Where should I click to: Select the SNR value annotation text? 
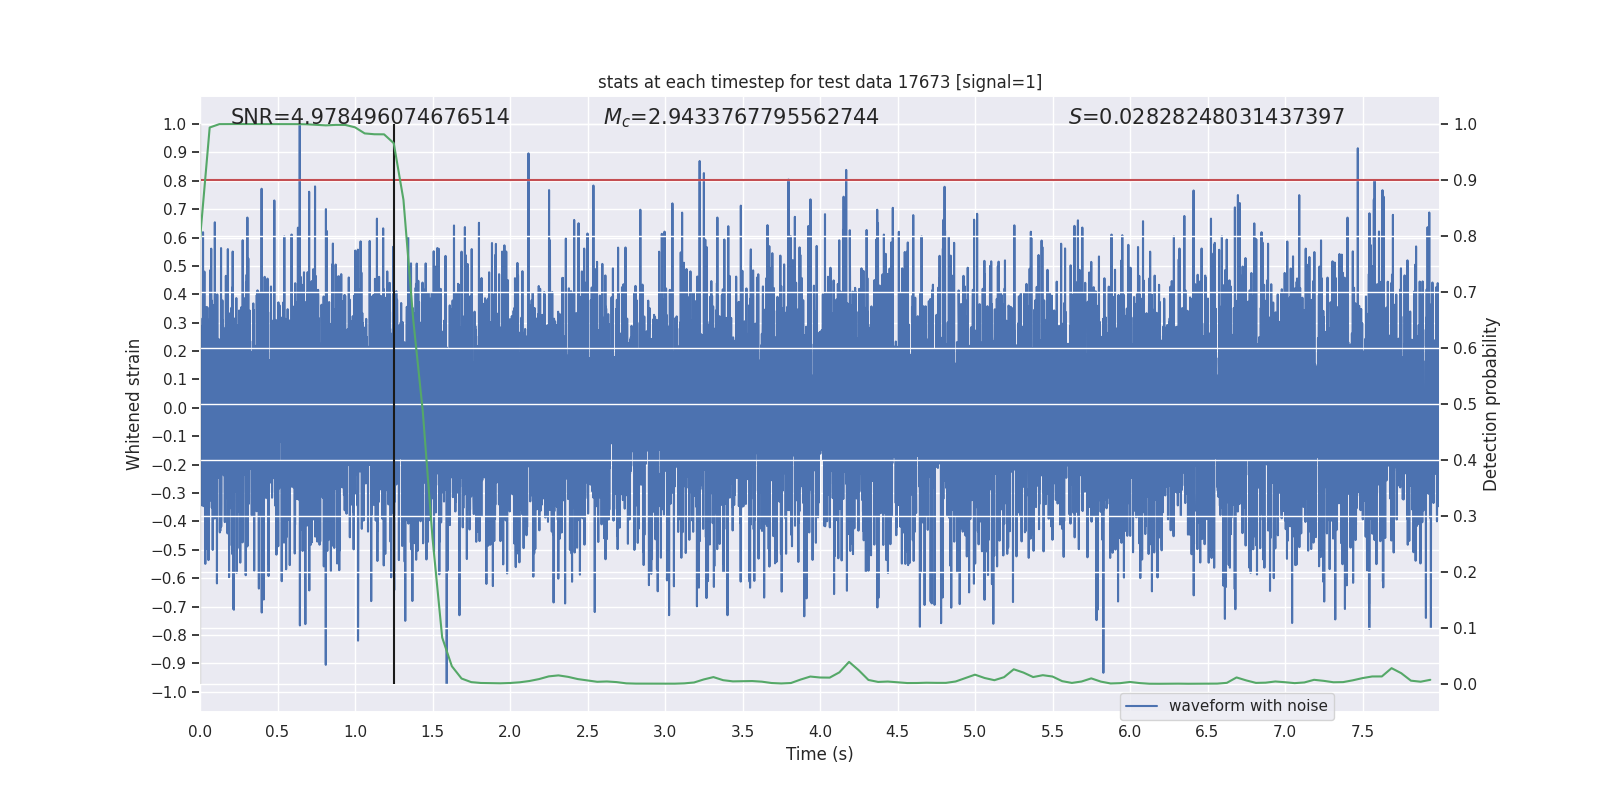[x=370, y=117]
